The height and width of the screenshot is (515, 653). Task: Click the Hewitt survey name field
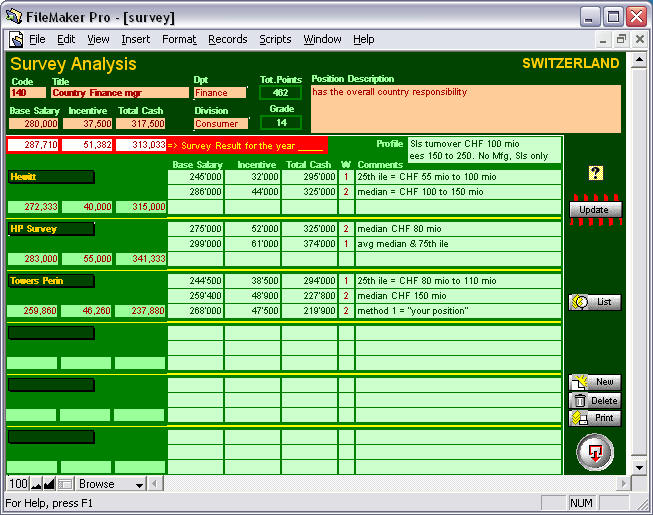(x=51, y=177)
